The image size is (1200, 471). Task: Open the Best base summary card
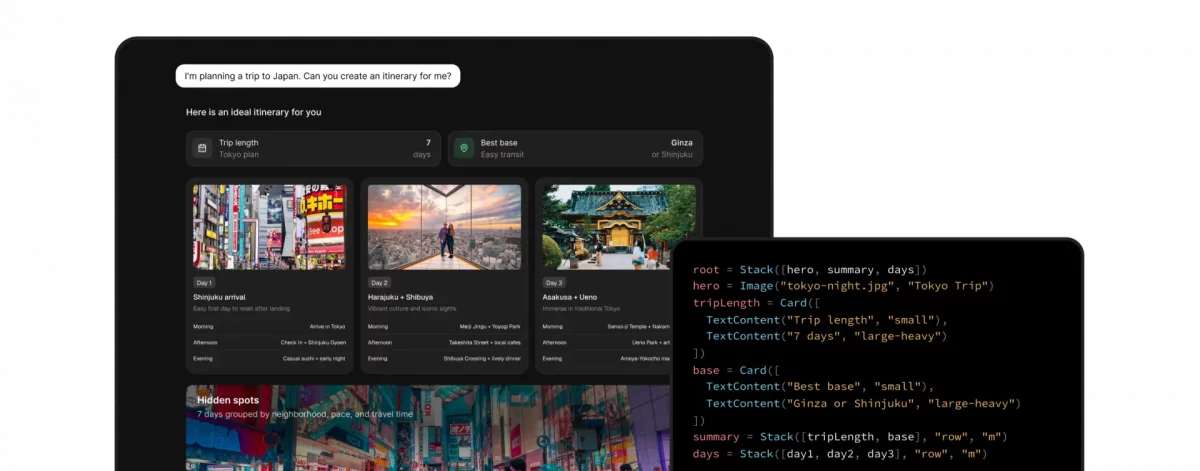point(575,149)
